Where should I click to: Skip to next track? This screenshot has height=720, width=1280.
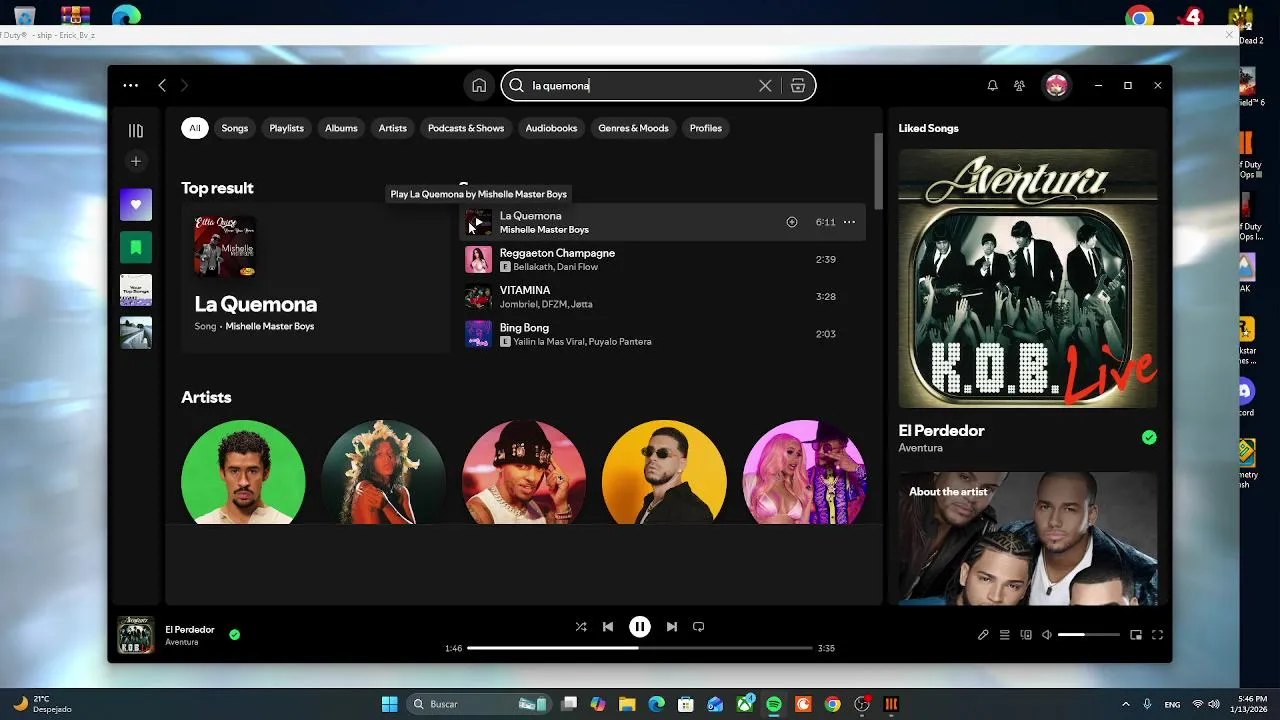point(672,627)
